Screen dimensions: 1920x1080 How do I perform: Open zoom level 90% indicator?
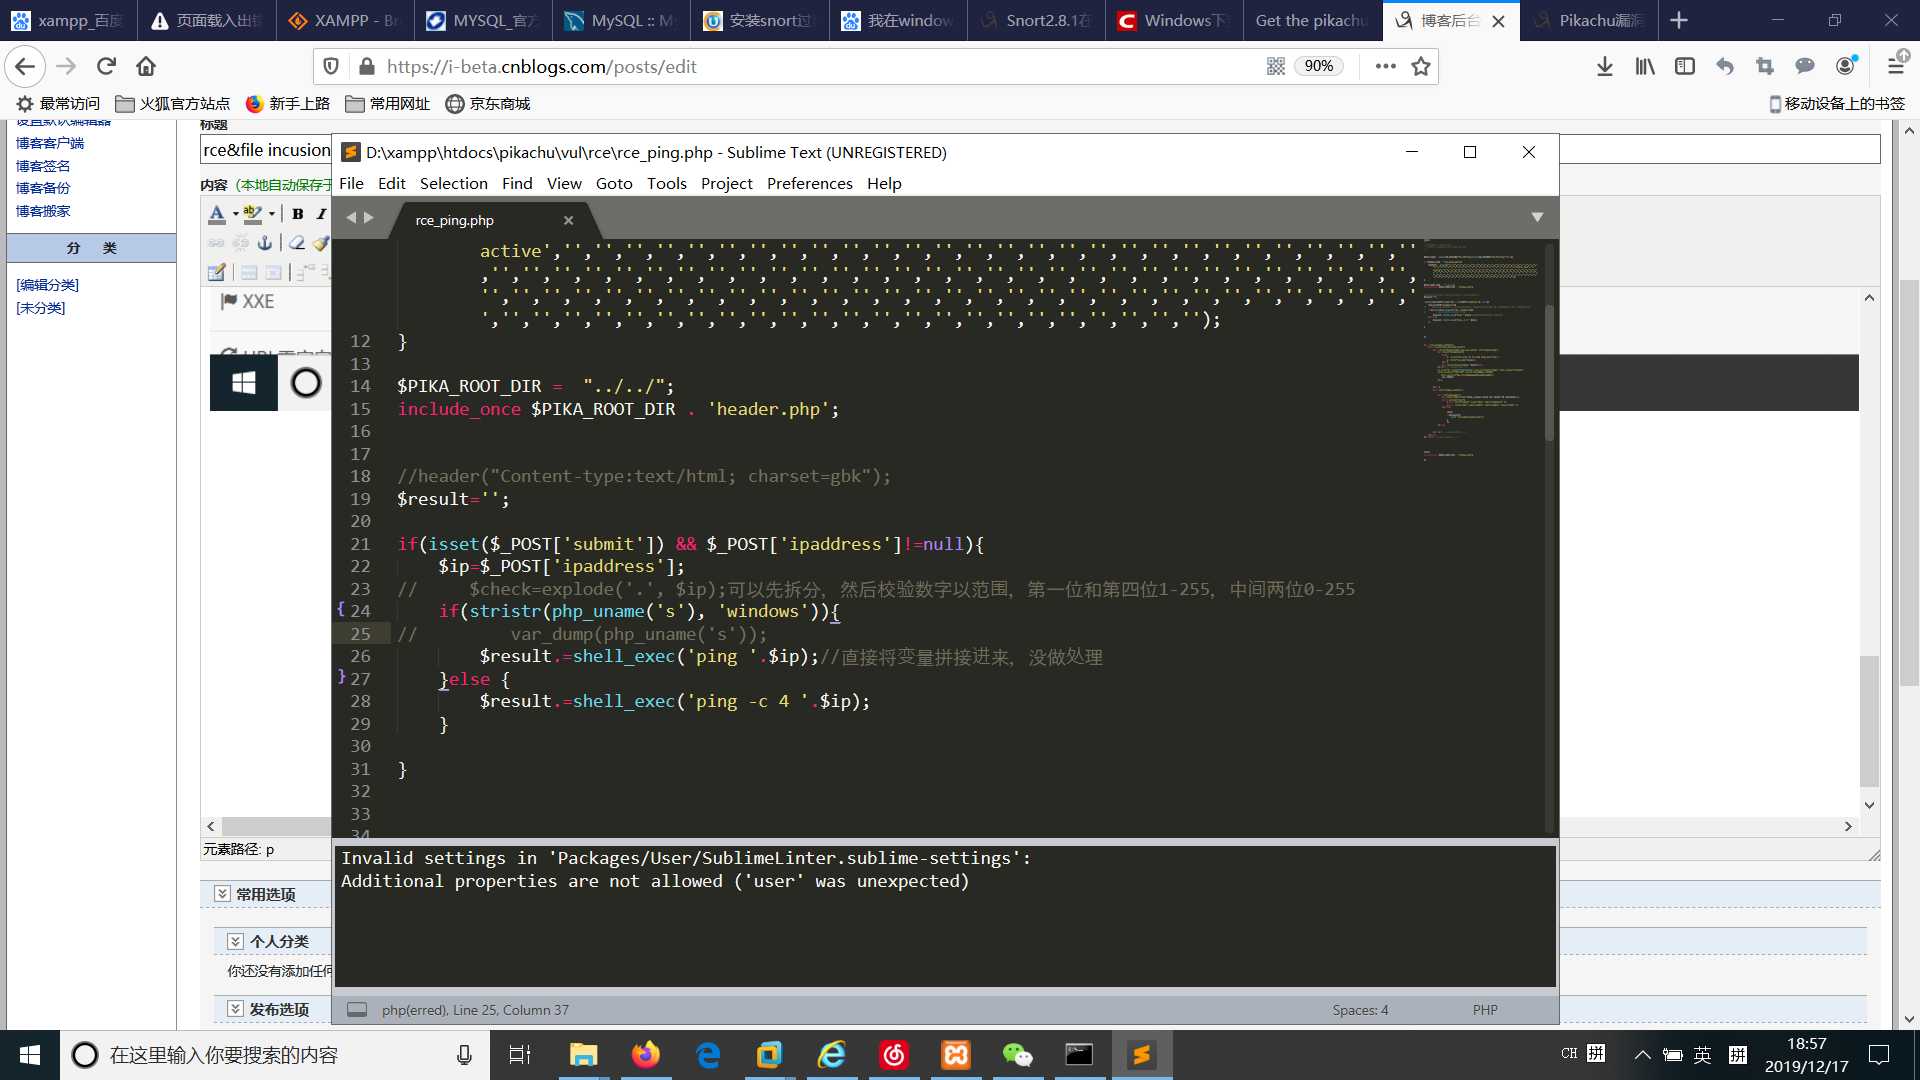tap(1319, 66)
